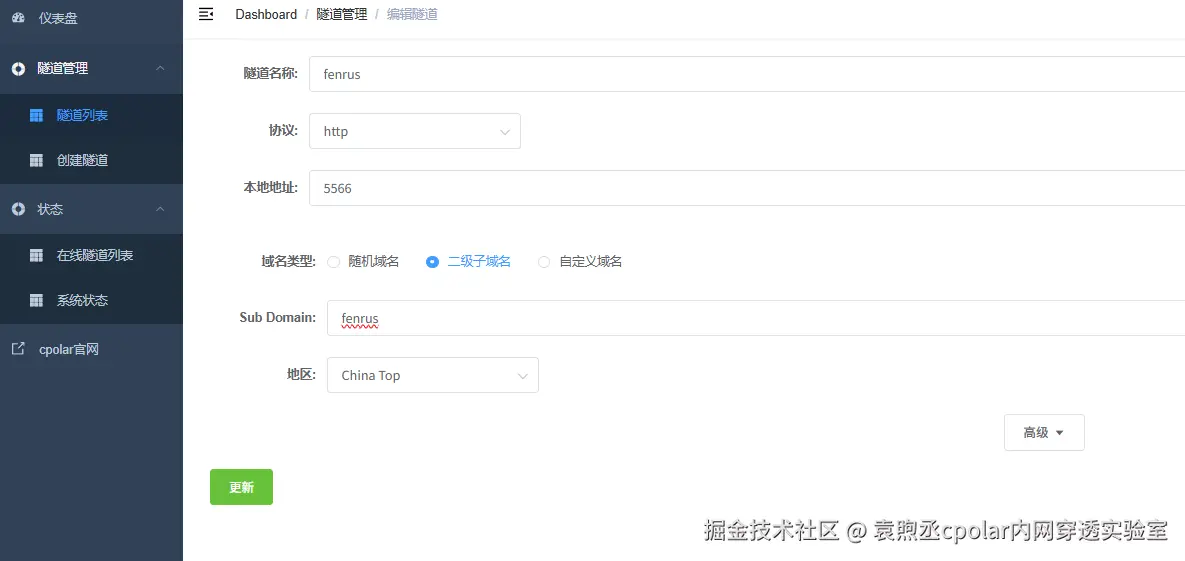Click the 隧道名称 input field
Image resolution: width=1185 pixels, height=561 pixels.
click(x=747, y=74)
